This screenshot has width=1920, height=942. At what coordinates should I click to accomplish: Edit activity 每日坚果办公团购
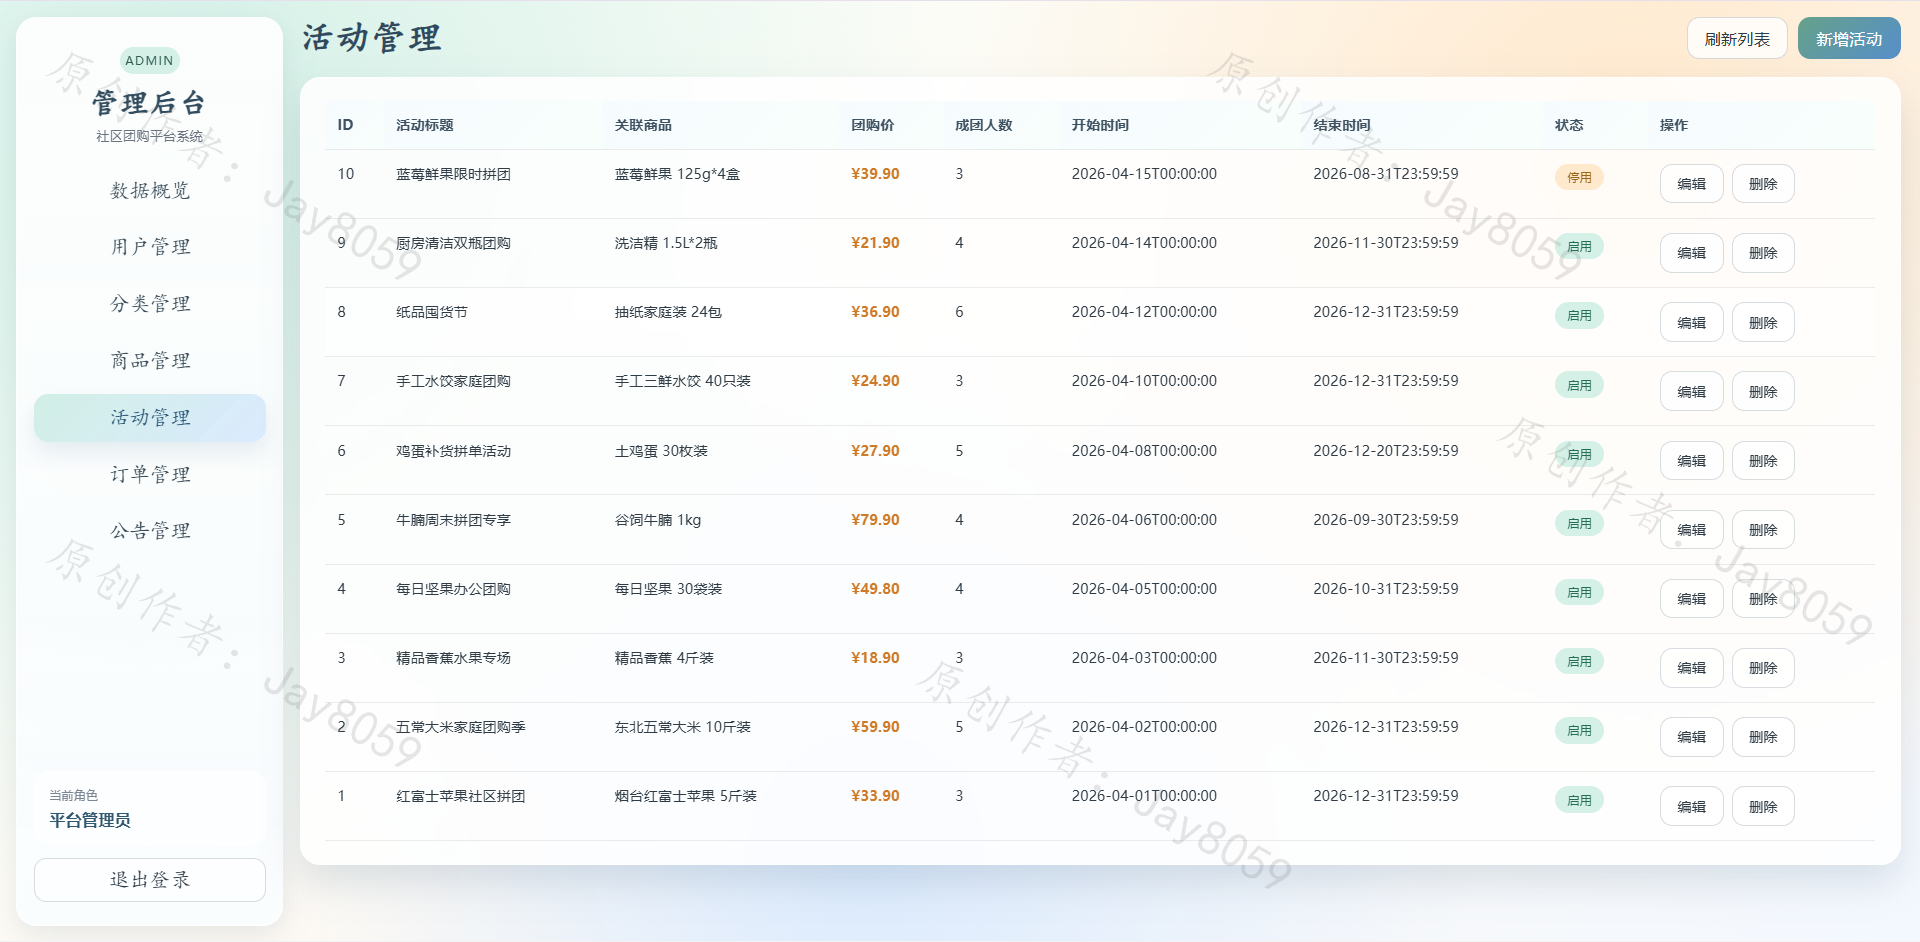[1692, 599]
